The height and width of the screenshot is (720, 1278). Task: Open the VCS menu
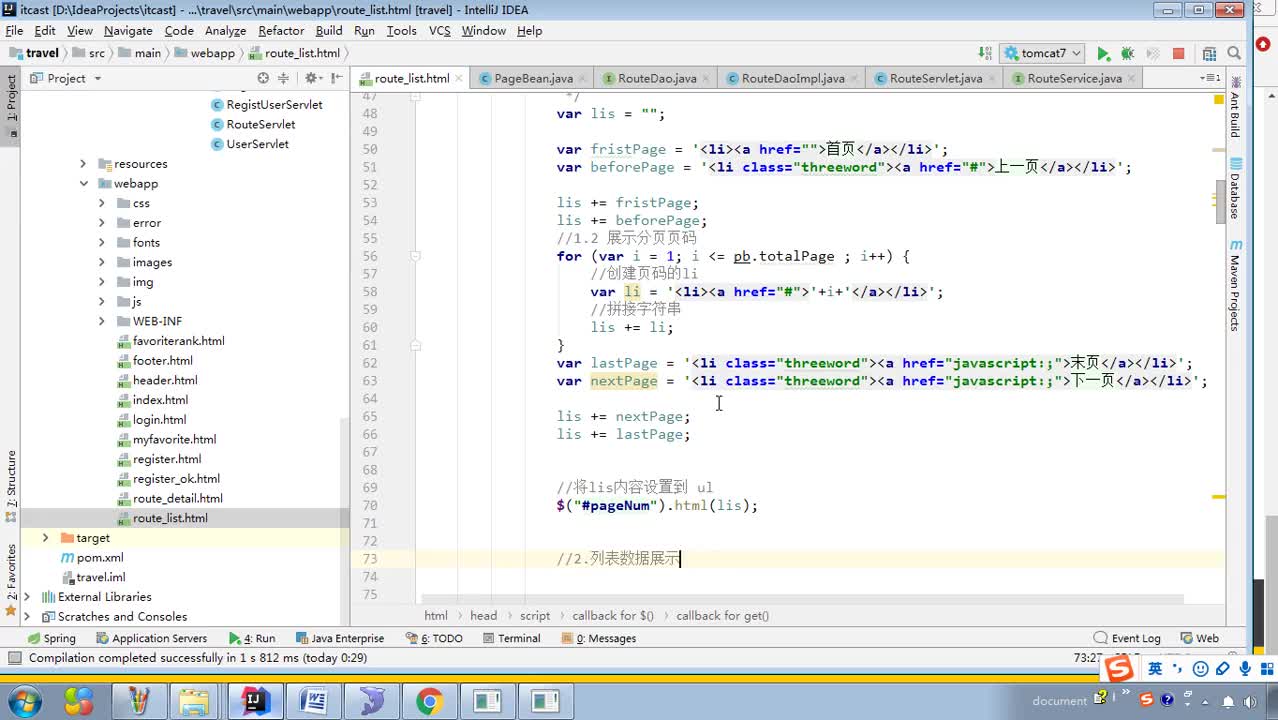(x=440, y=31)
